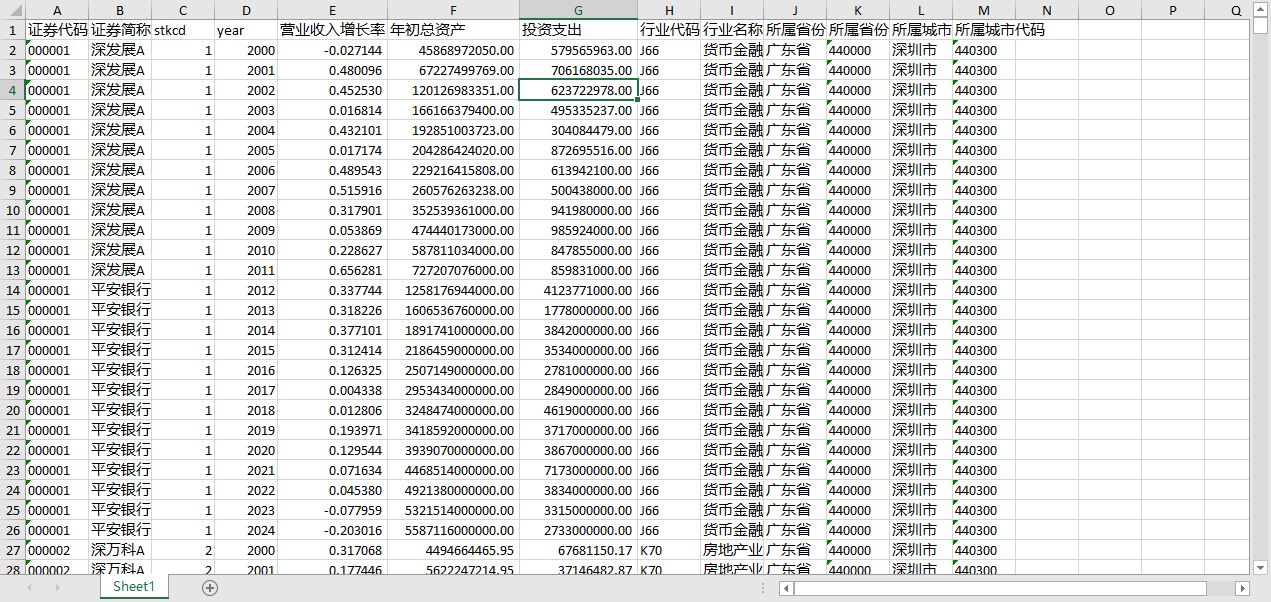Select cell with value 3418592000000.00
The width and height of the screenshot is (1271, 602).
453,430
